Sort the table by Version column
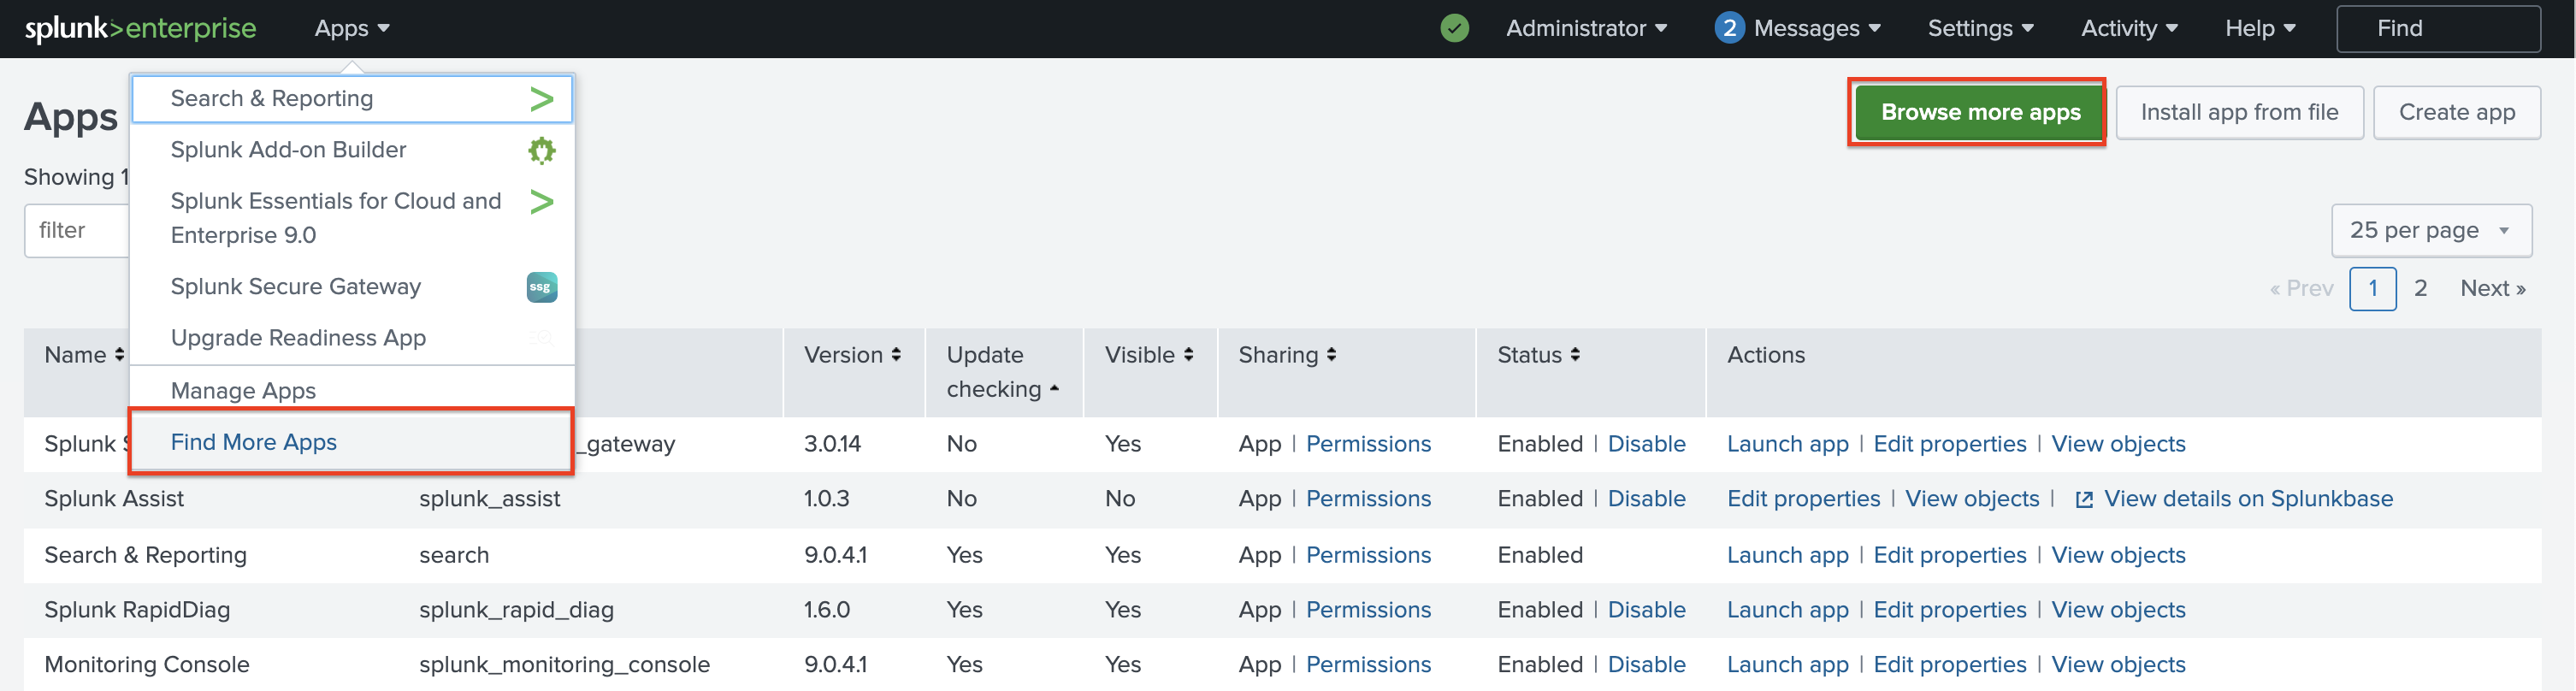The height and width of the screenshot is (691, 2576). (852, 355)
